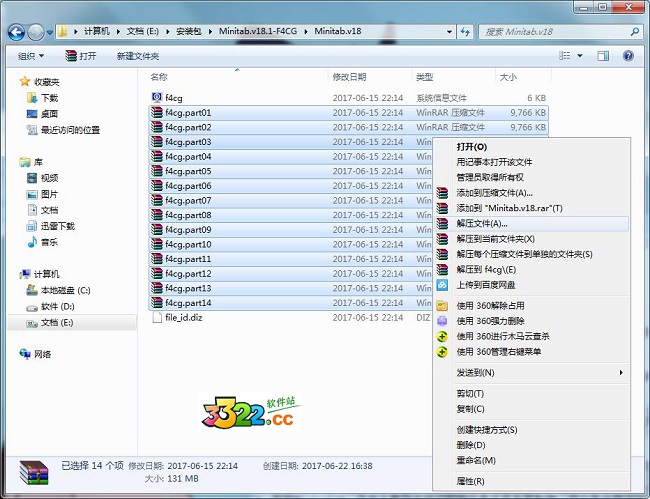Viewport: 650px width, 499px height.
Task: Choose 管理员取得所有权 in context menu
Action: 490,177
